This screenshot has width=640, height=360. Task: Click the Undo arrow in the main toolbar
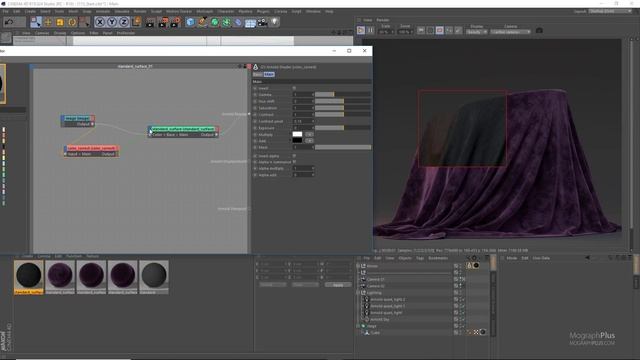[x=9, y=22]
